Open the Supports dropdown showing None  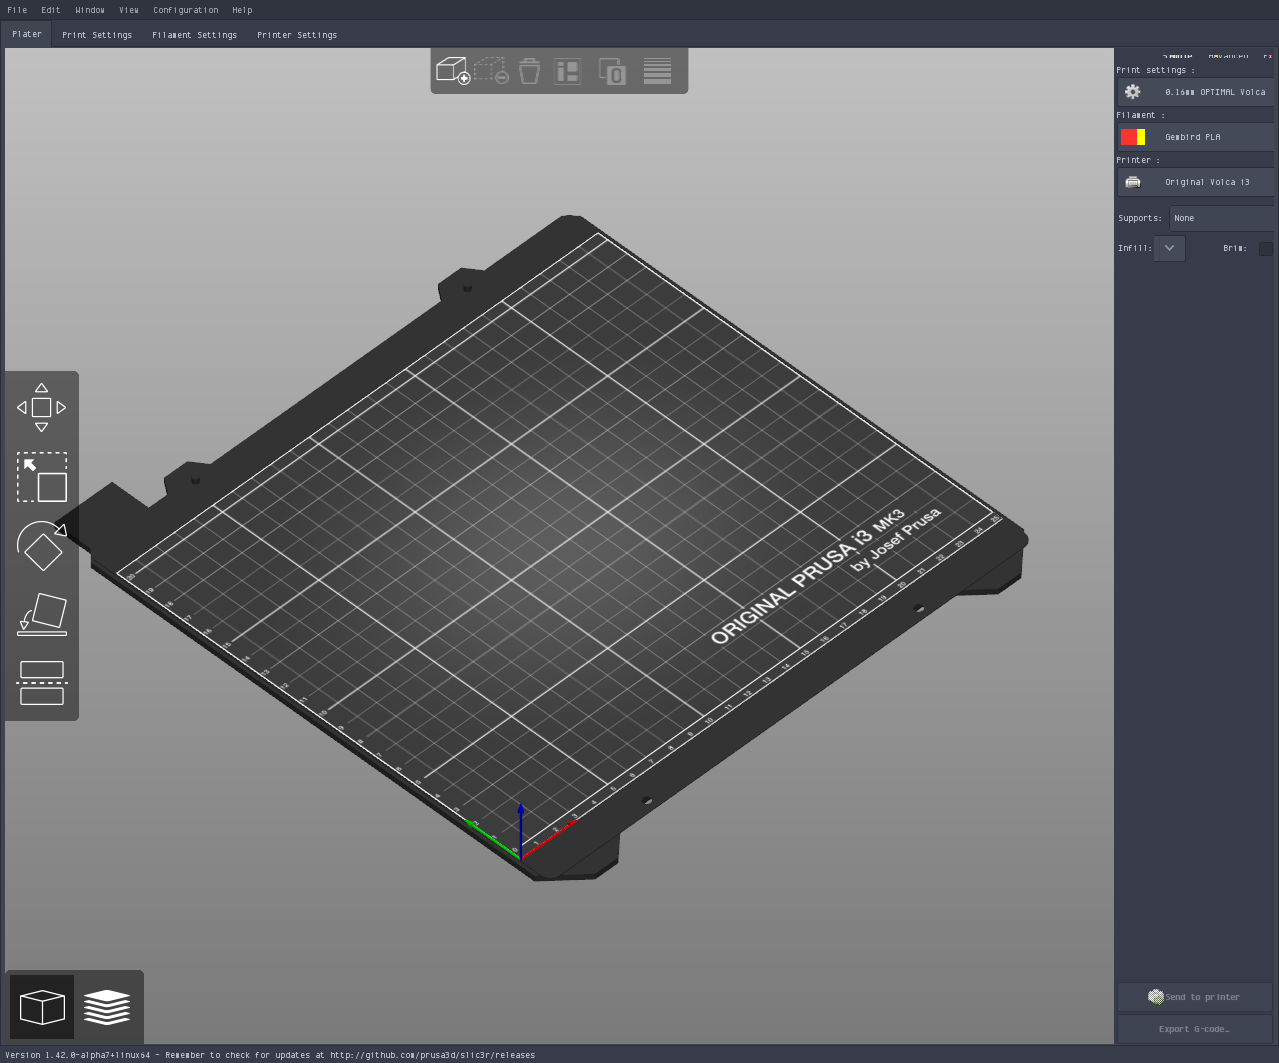click(1221, 218)
